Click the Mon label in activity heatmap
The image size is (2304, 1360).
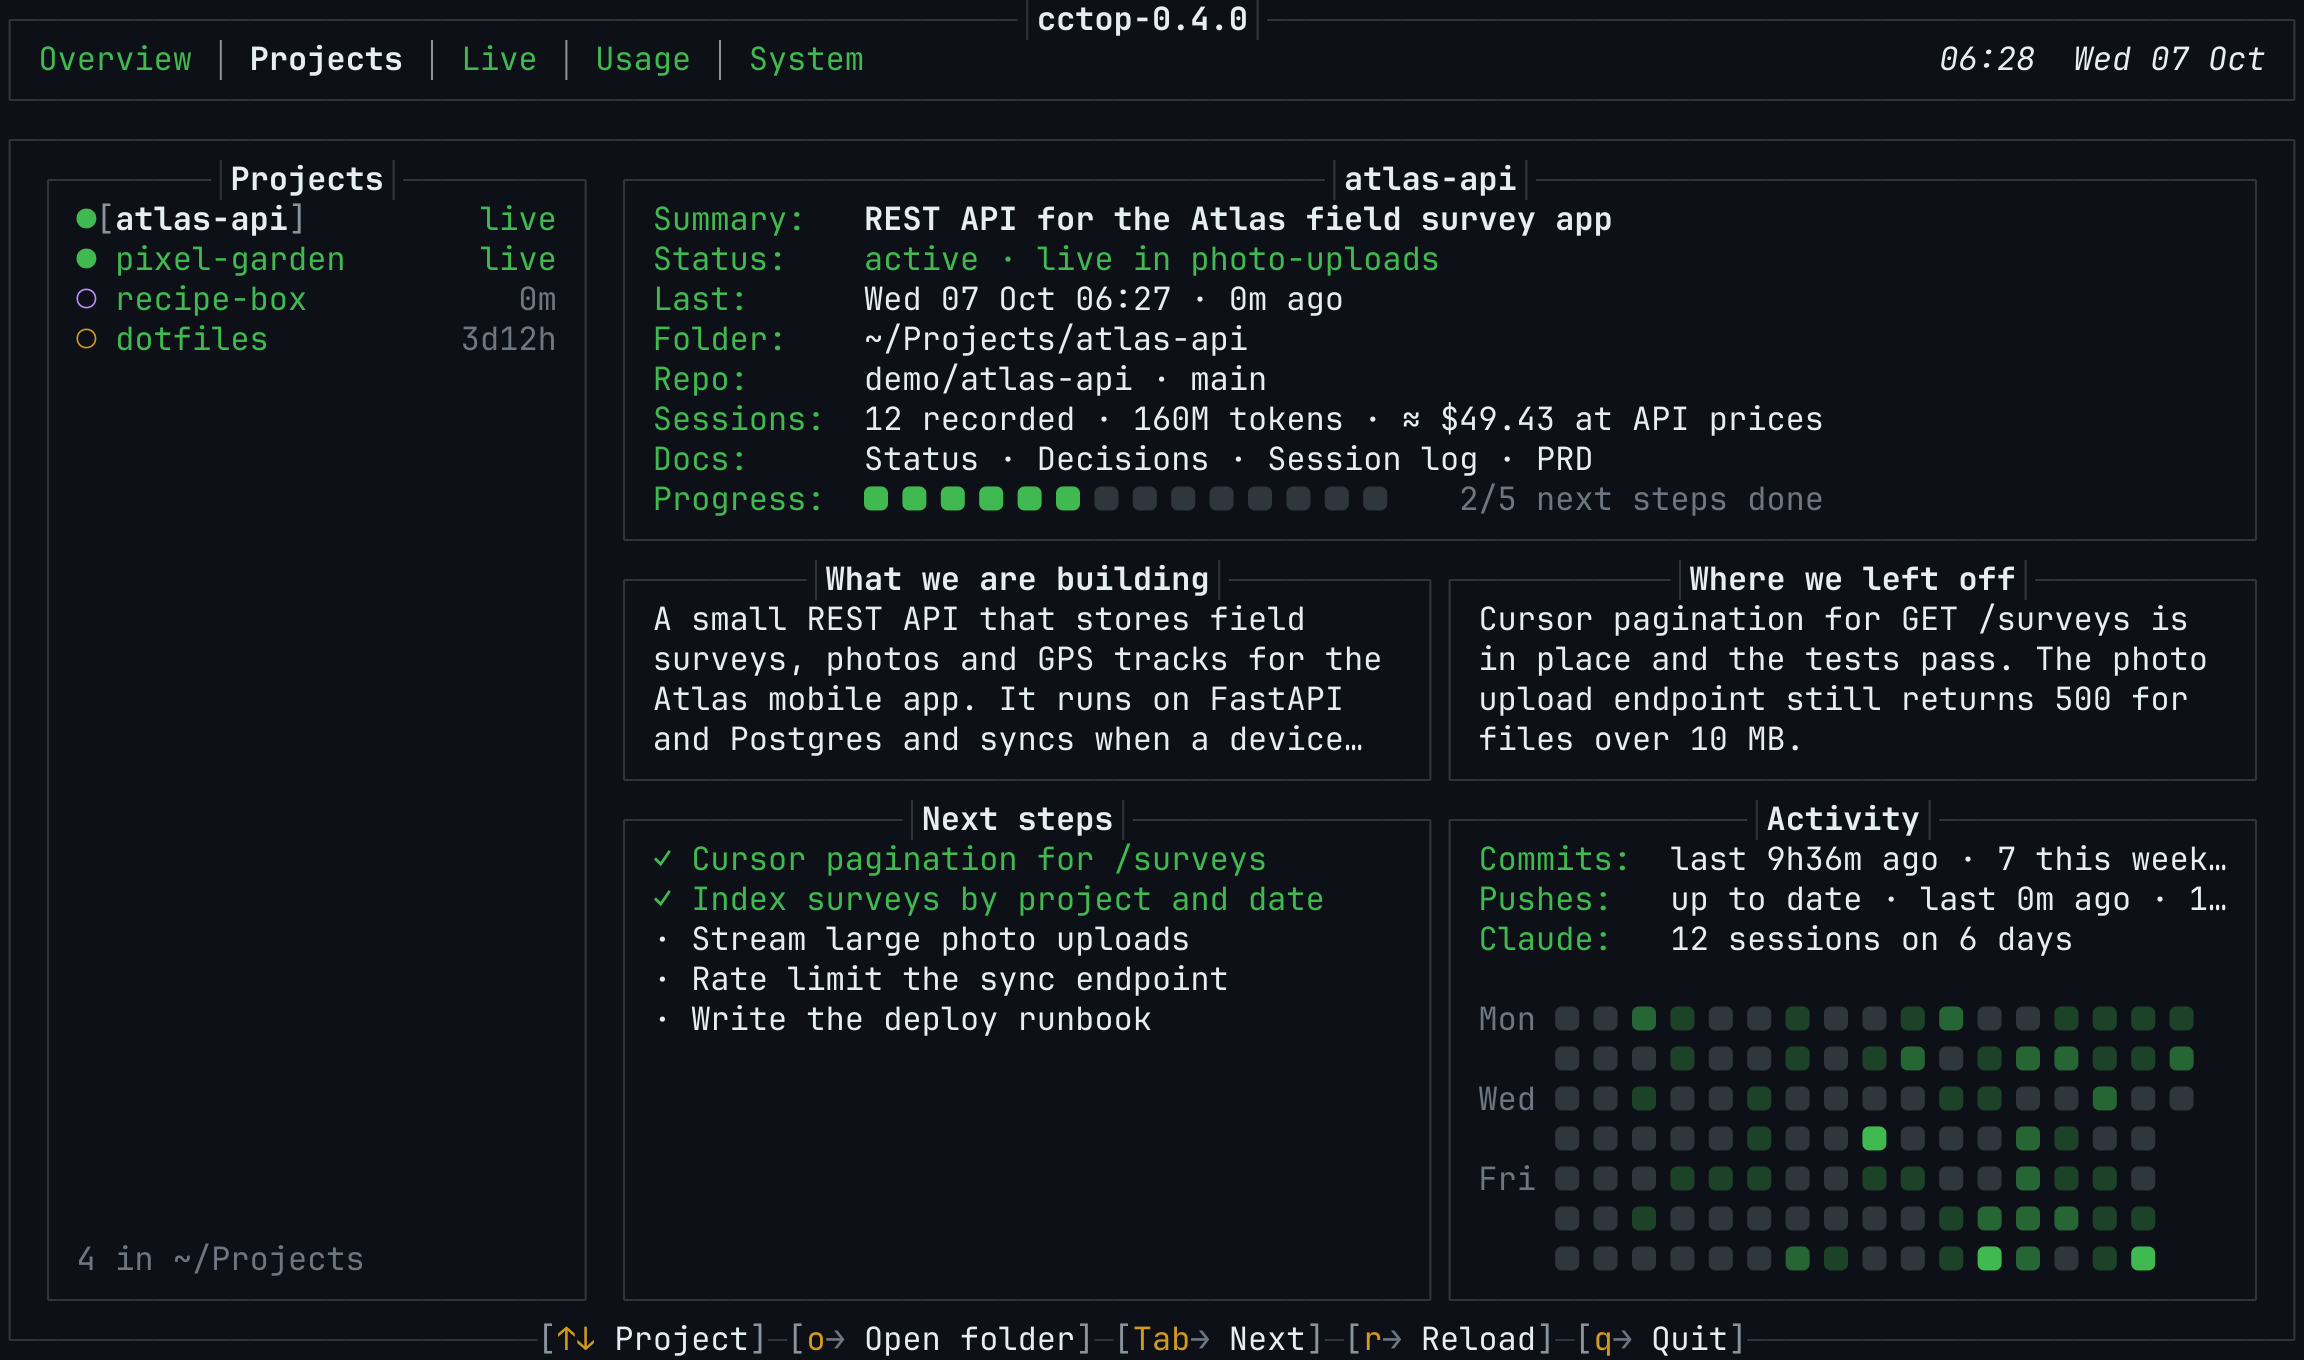[x=1506, y=1019]
